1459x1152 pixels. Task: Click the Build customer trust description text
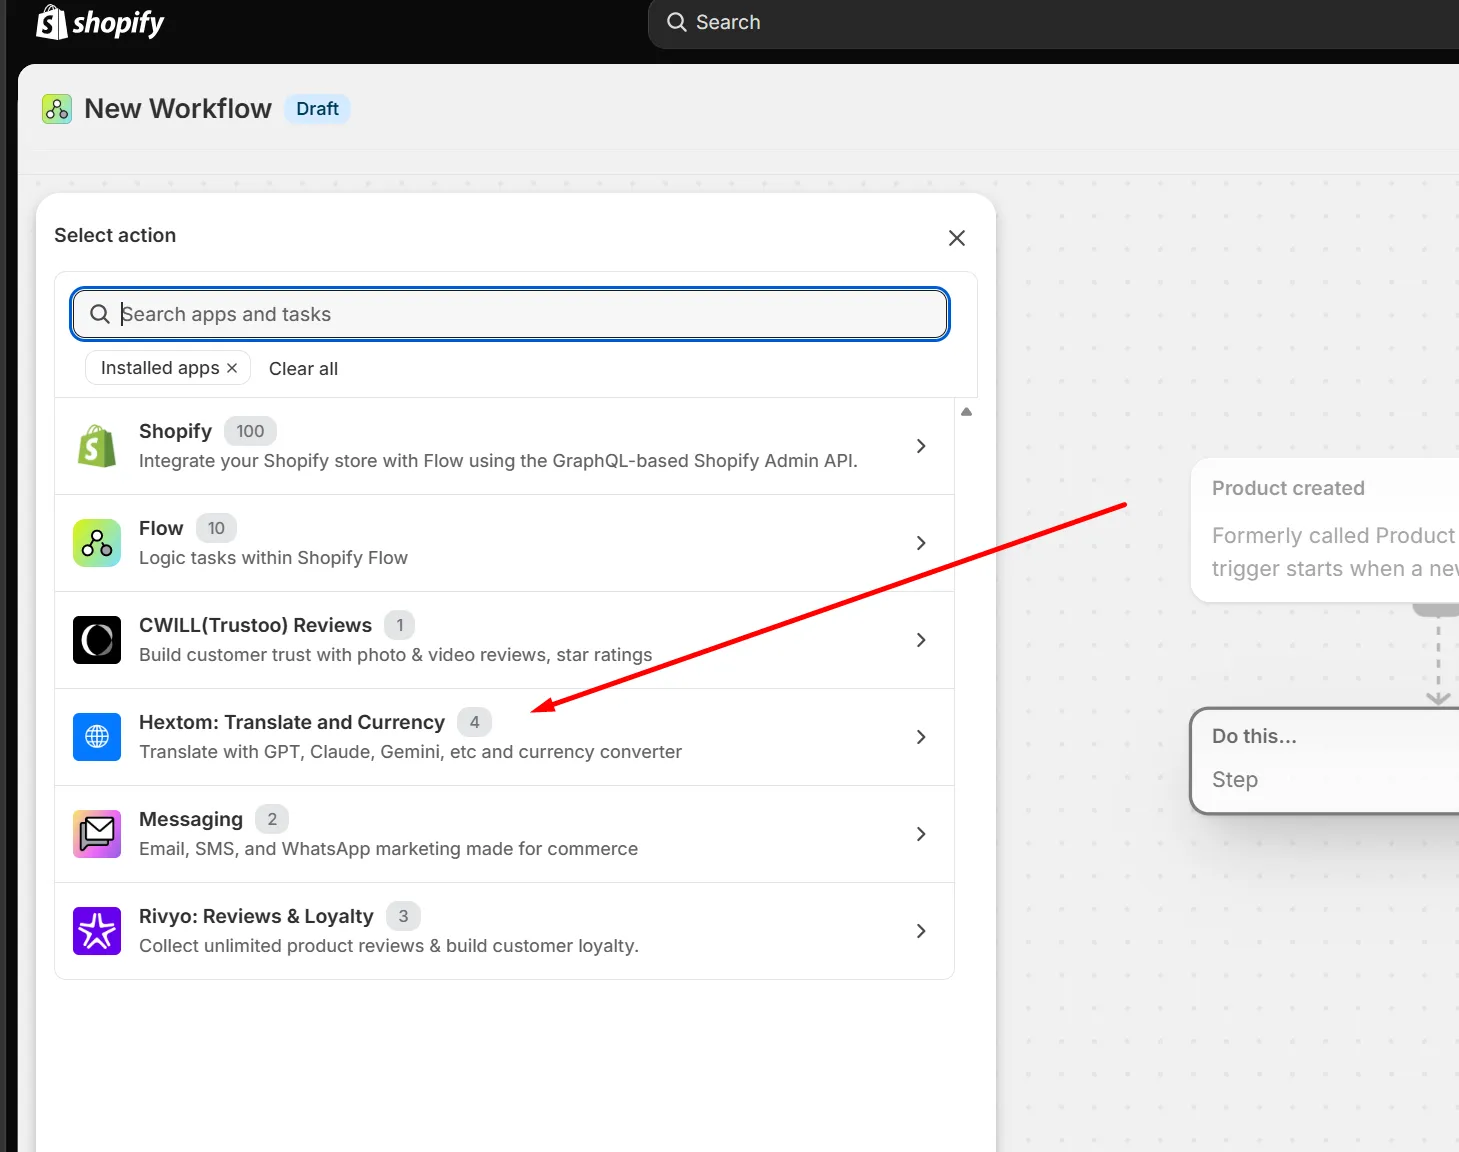click(x=395, y=655)
